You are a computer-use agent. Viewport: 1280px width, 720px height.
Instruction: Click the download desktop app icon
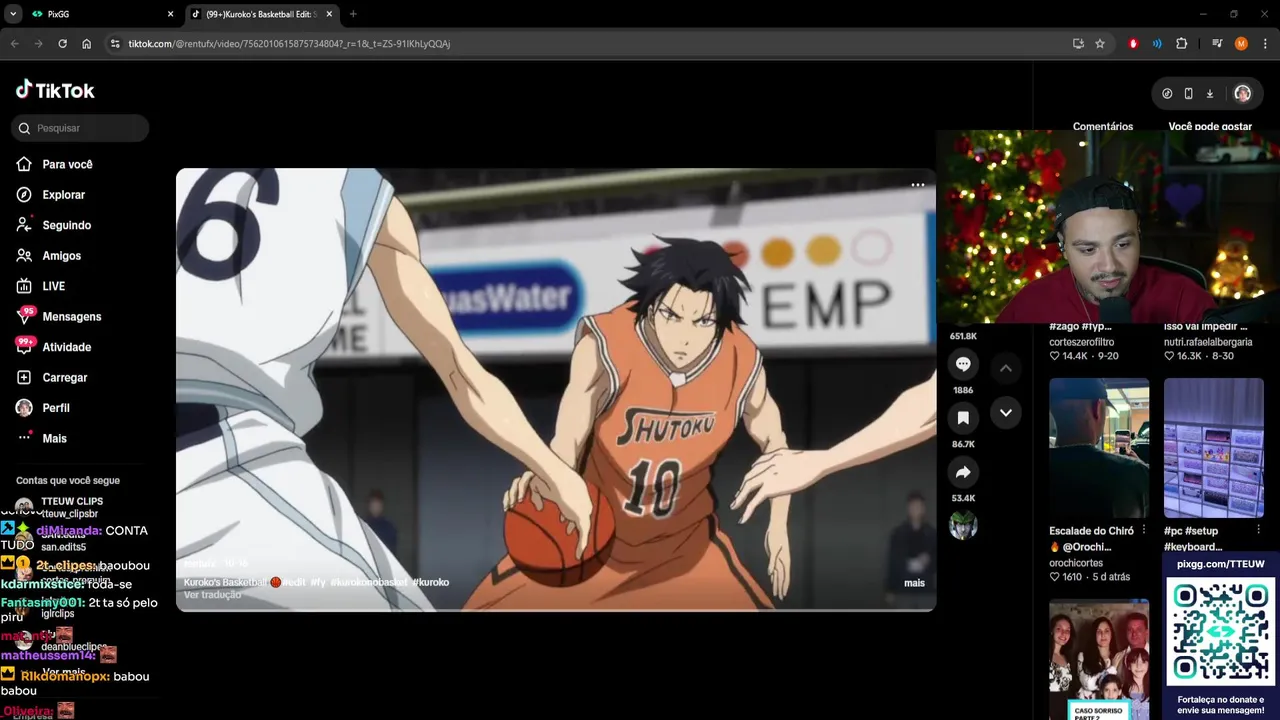click(x=1209, y=93)
